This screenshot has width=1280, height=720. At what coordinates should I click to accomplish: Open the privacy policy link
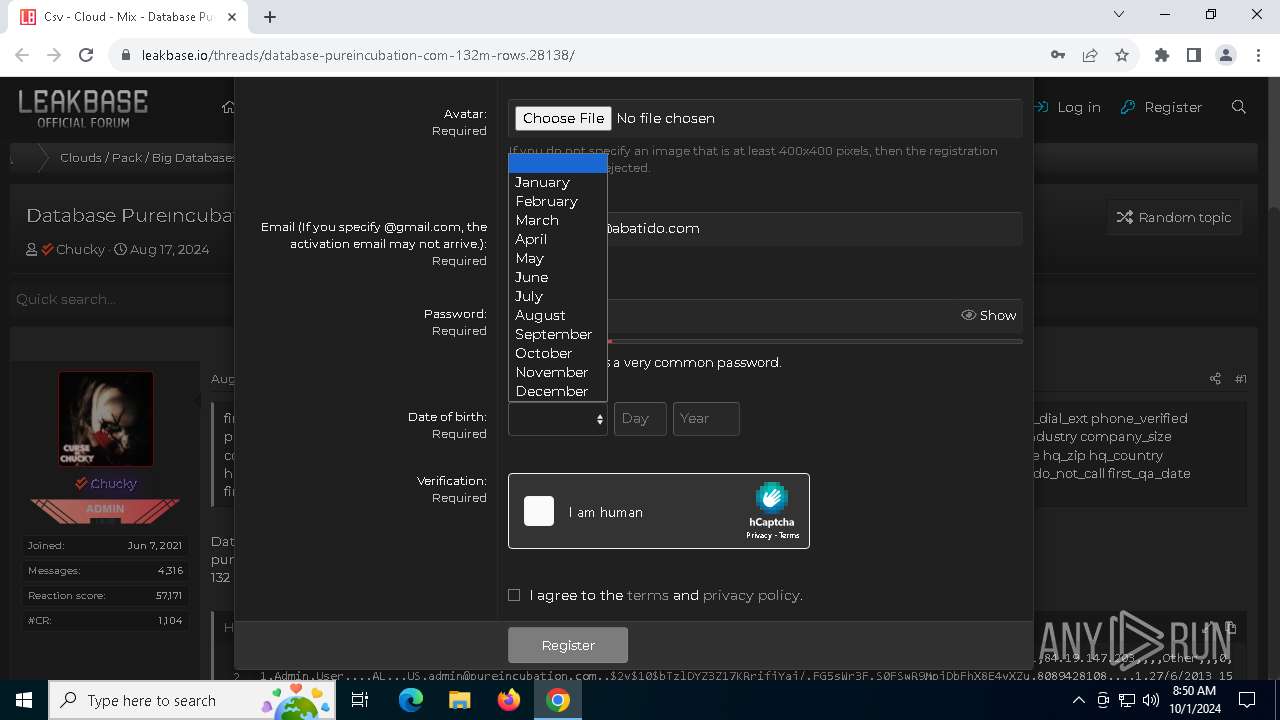[751, 595]
